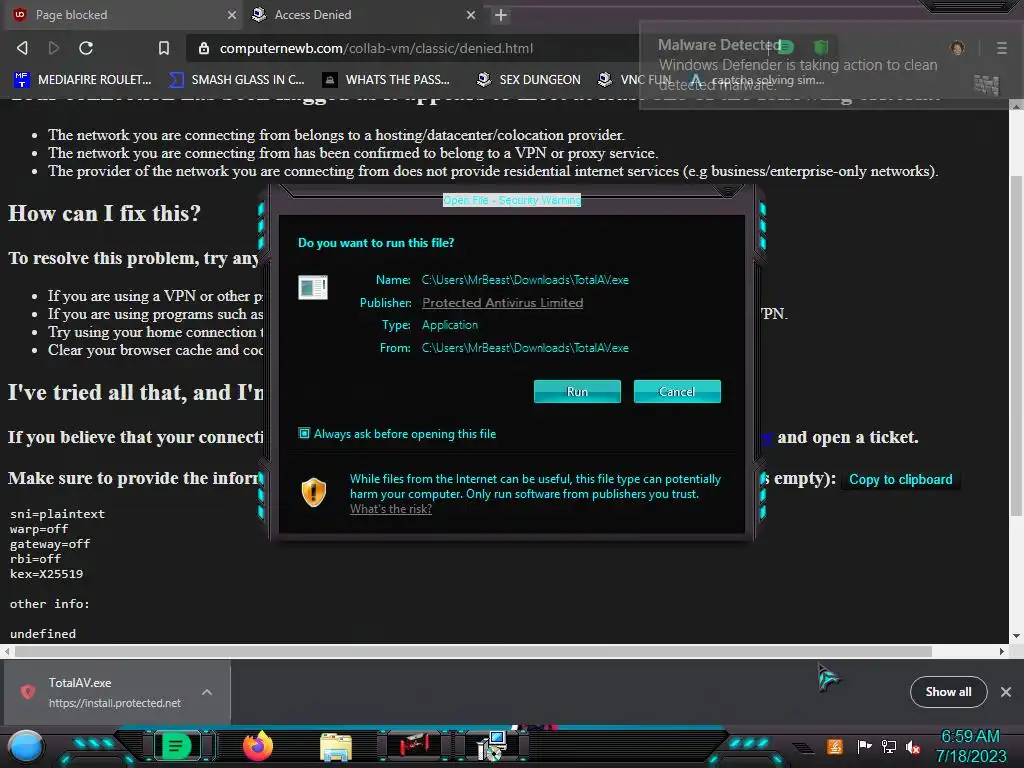Click the padlock site info icon
1024x768 pixels.
pos(204,48)
